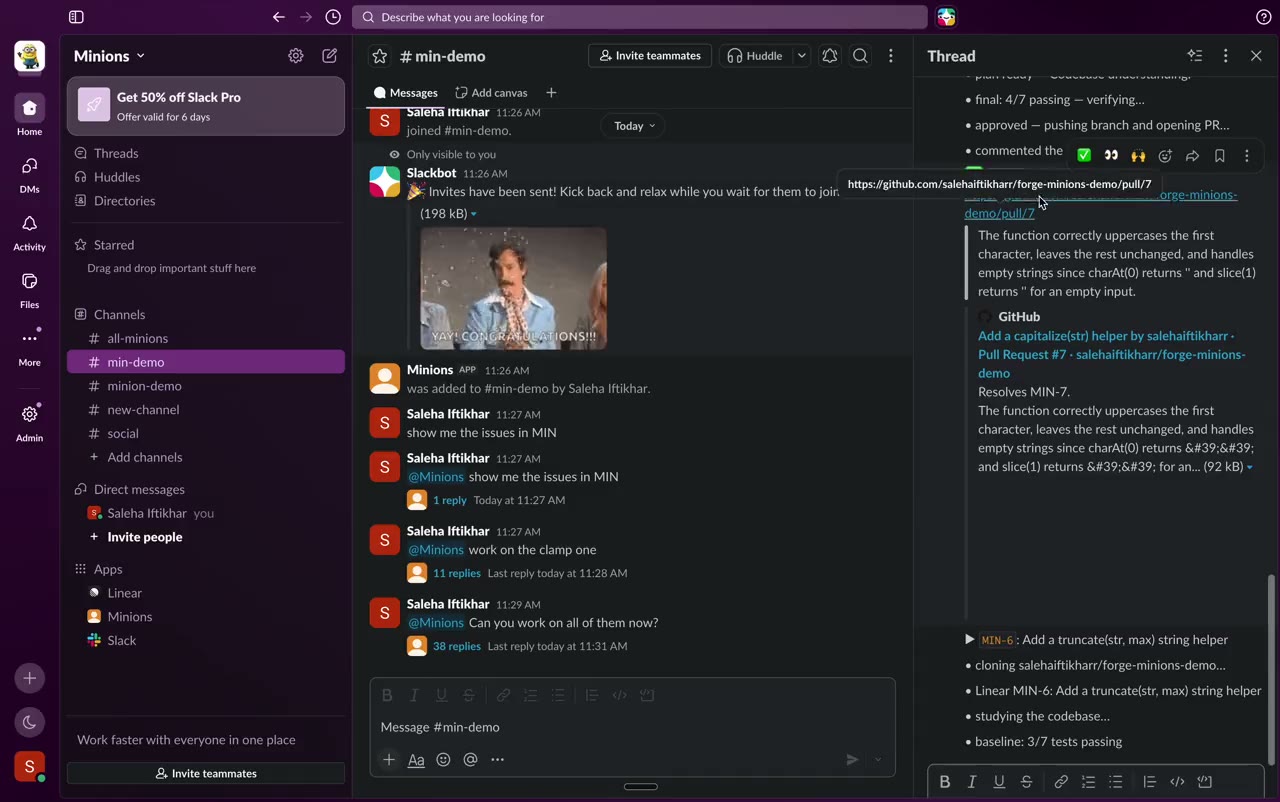Star the min-demo channel
Screen dimensions: 1280x802
(x=379, y=56)
